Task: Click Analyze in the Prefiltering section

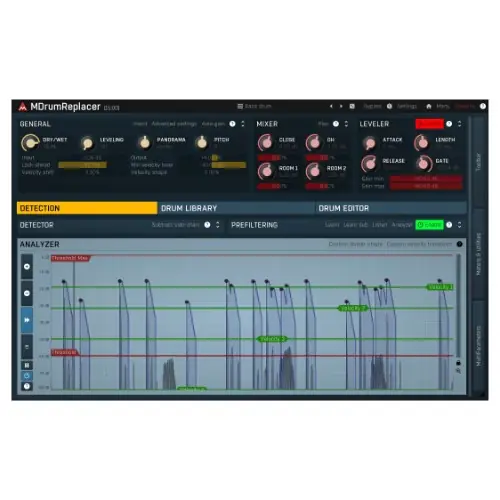Action: (402, 225)
